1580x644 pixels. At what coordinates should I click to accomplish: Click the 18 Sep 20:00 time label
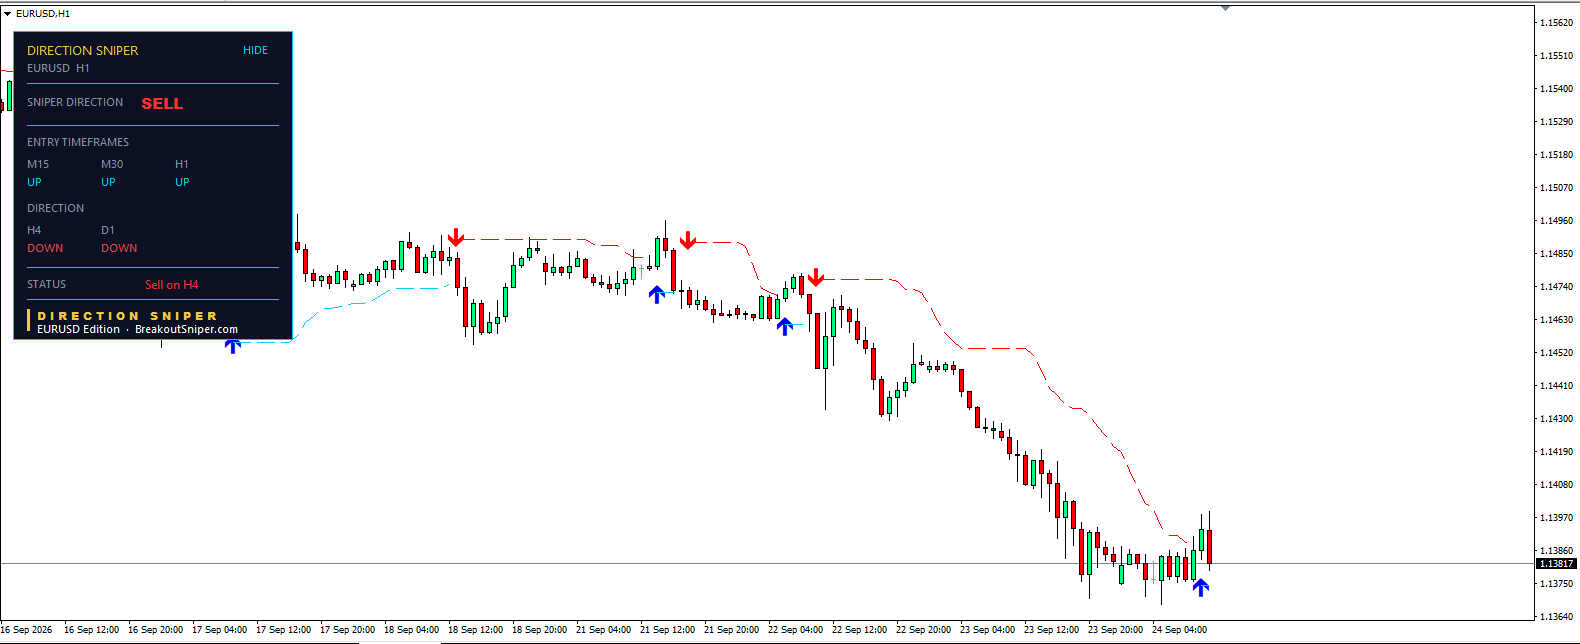(539, 630)
